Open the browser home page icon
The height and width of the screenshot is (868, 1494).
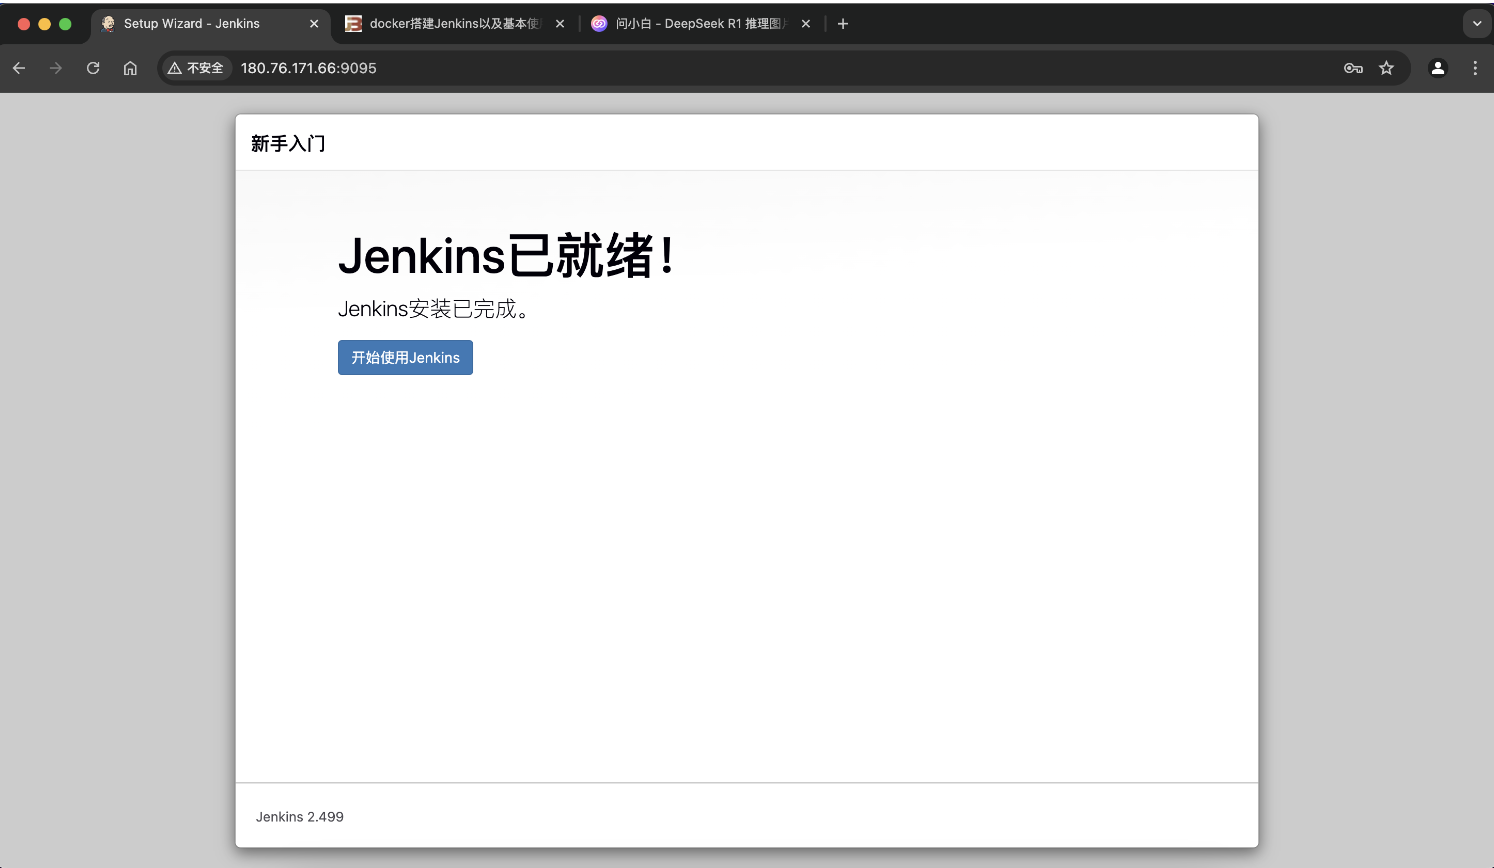[130, 68]
